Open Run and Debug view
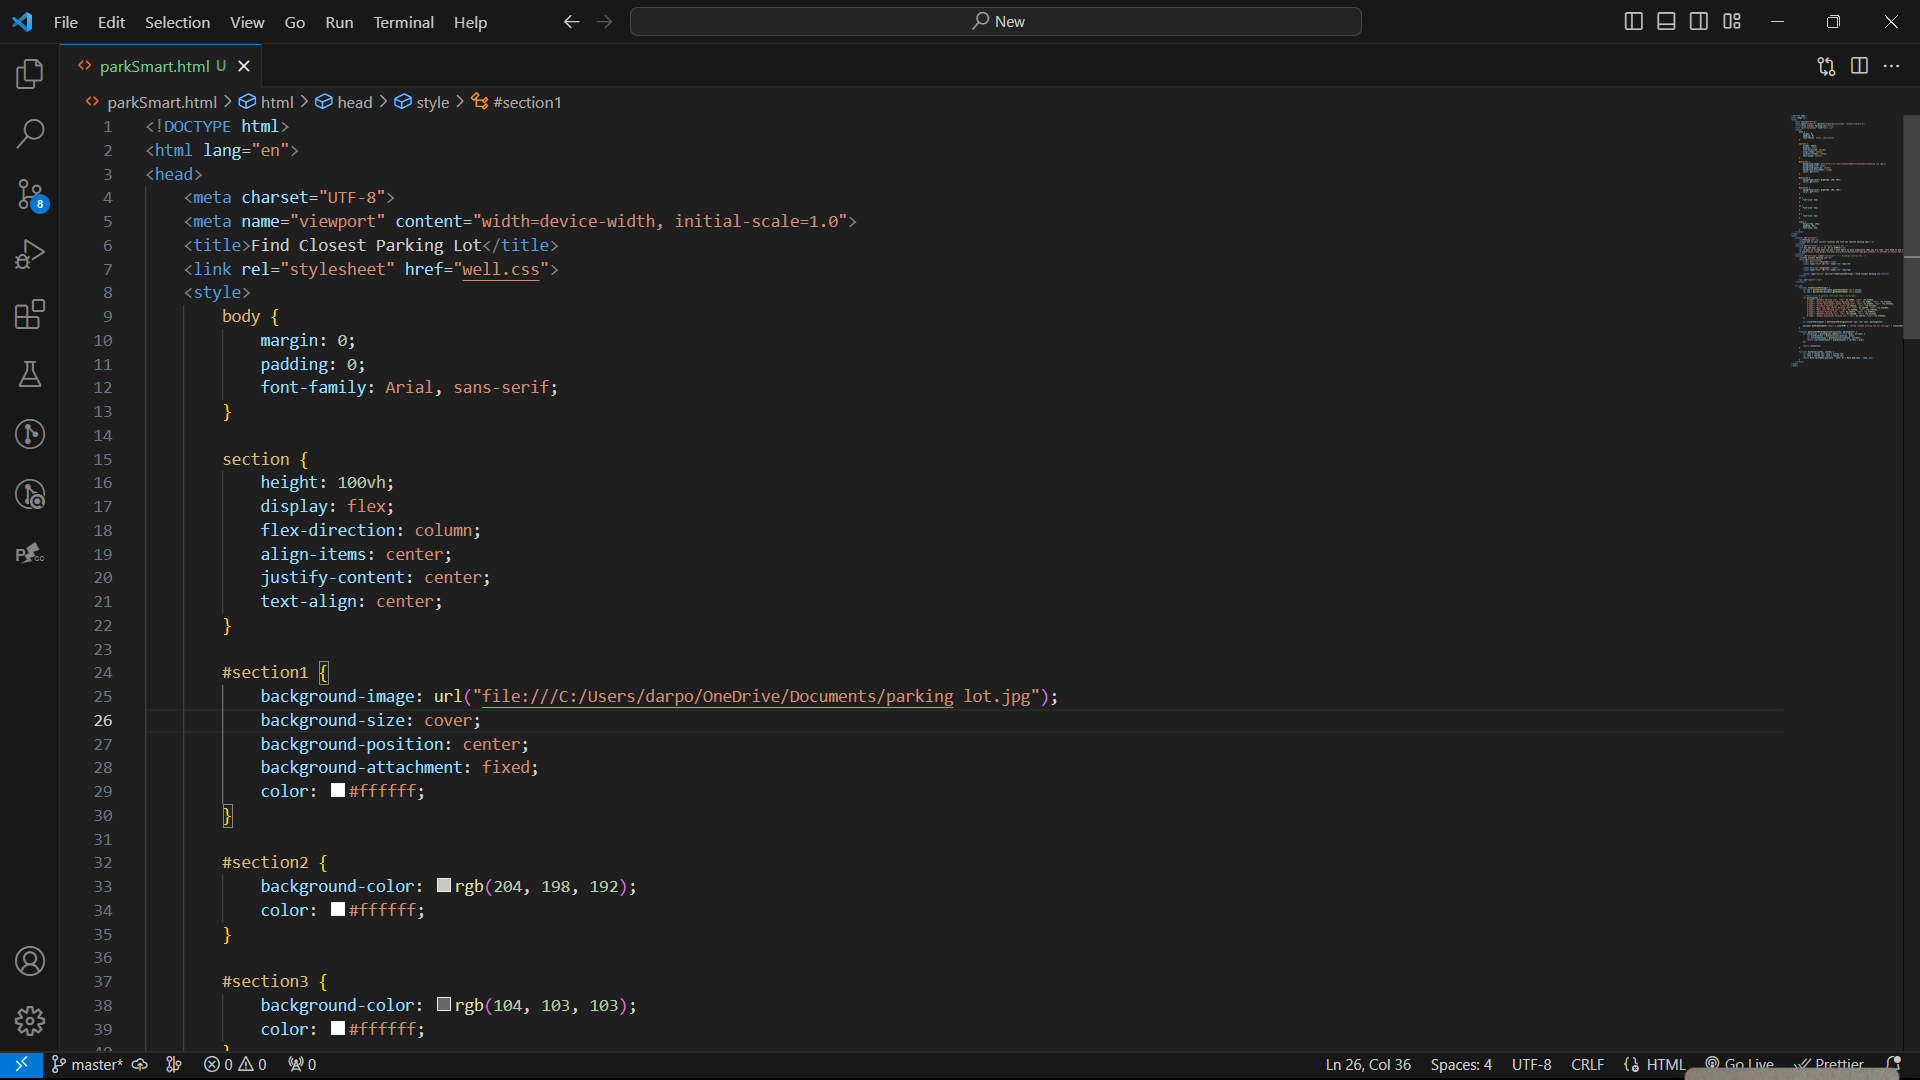This screenshot has height=1080, width=1920. pyautogui.click(x=30, y=254)
